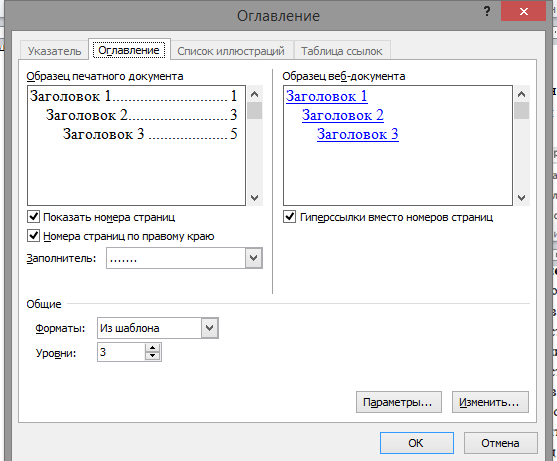Click print preview scroll down arrow
557x461 pixels.
(254, 197)
